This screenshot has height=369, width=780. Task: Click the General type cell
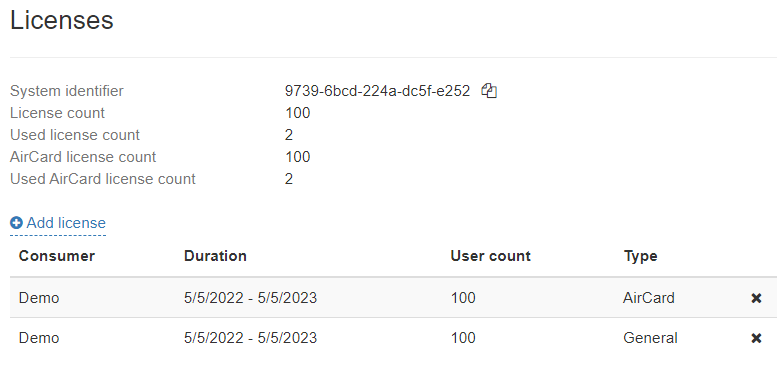(x=650, y=338)
